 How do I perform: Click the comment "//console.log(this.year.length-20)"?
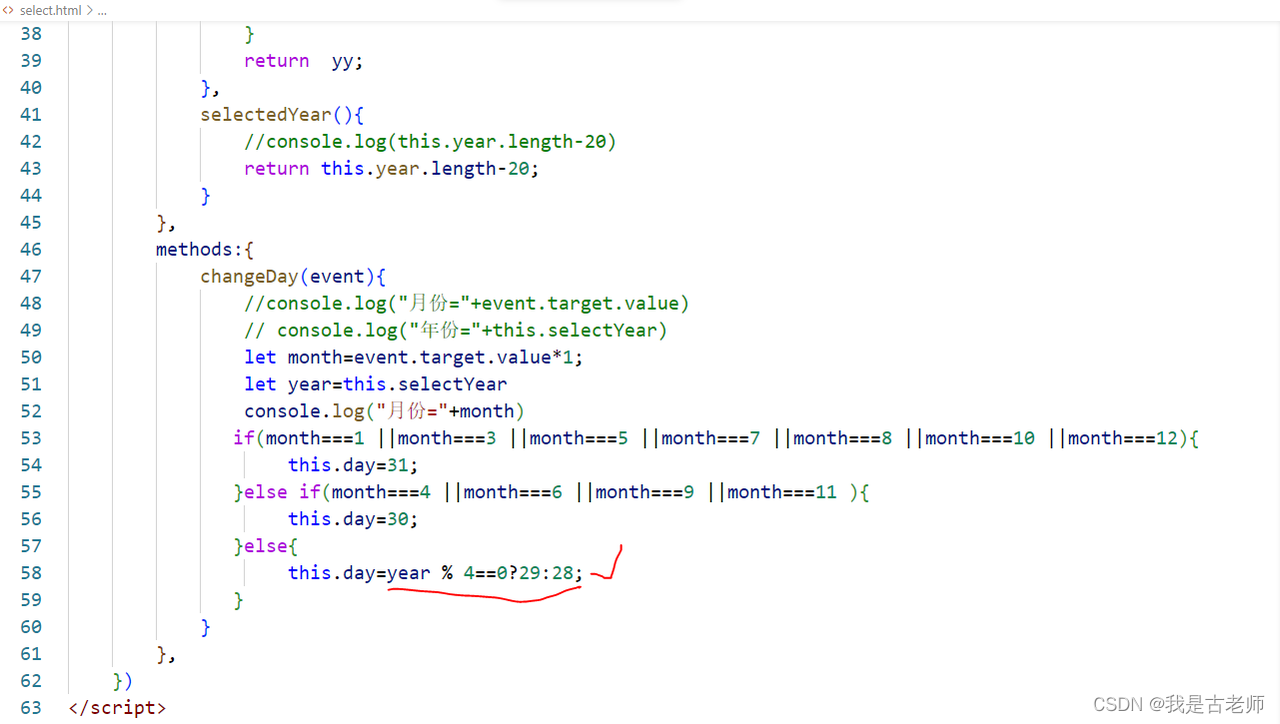point(430,142)
